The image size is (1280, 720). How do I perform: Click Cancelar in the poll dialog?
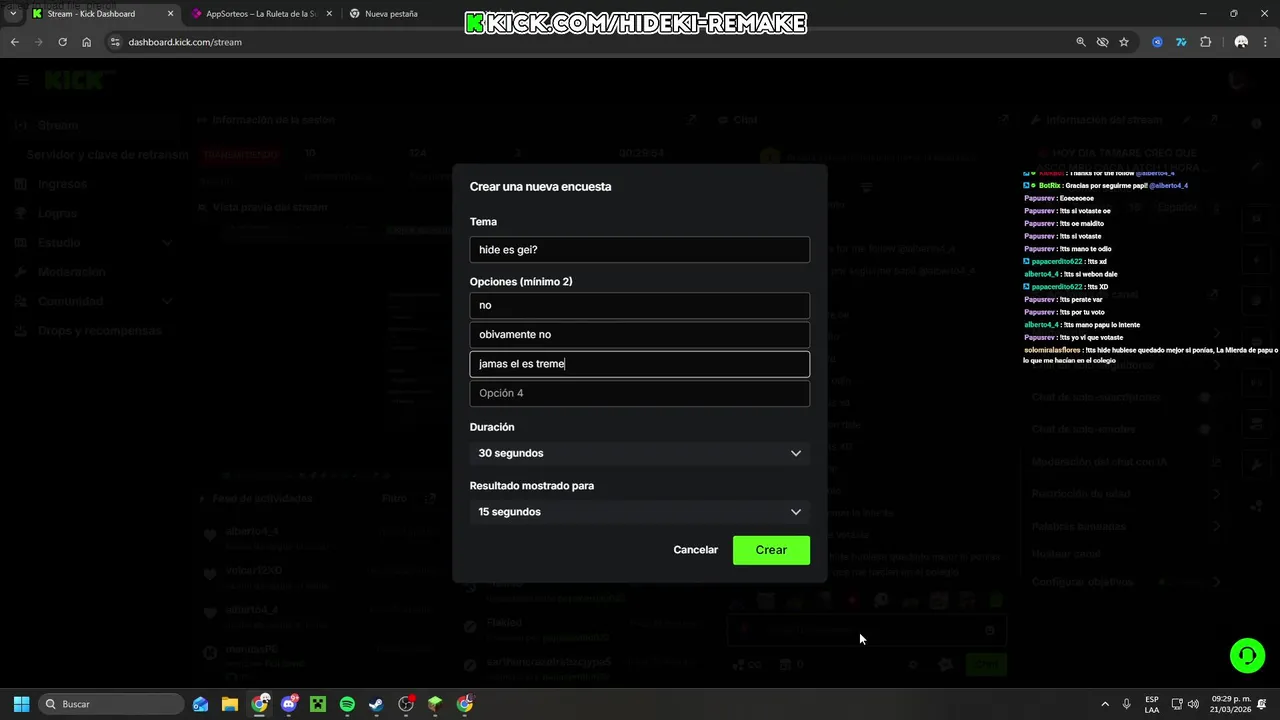(x=696, y=550)
